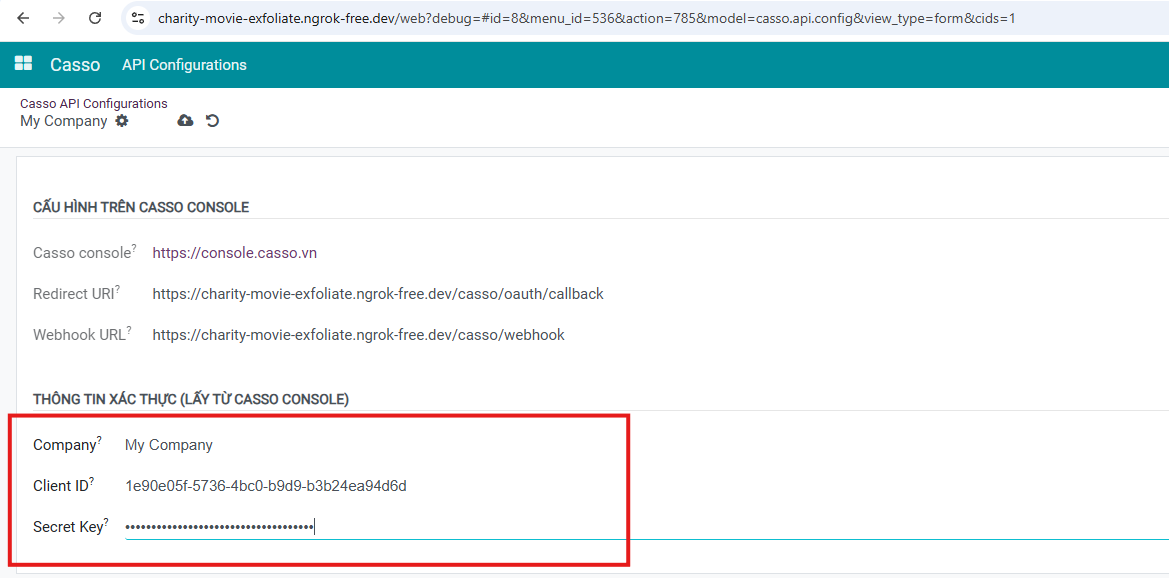Reload the page with the refresh icon
Image resolution: width=1169 pixels, height=578 pixels.
pyautogui.click(x=95, y=19)
